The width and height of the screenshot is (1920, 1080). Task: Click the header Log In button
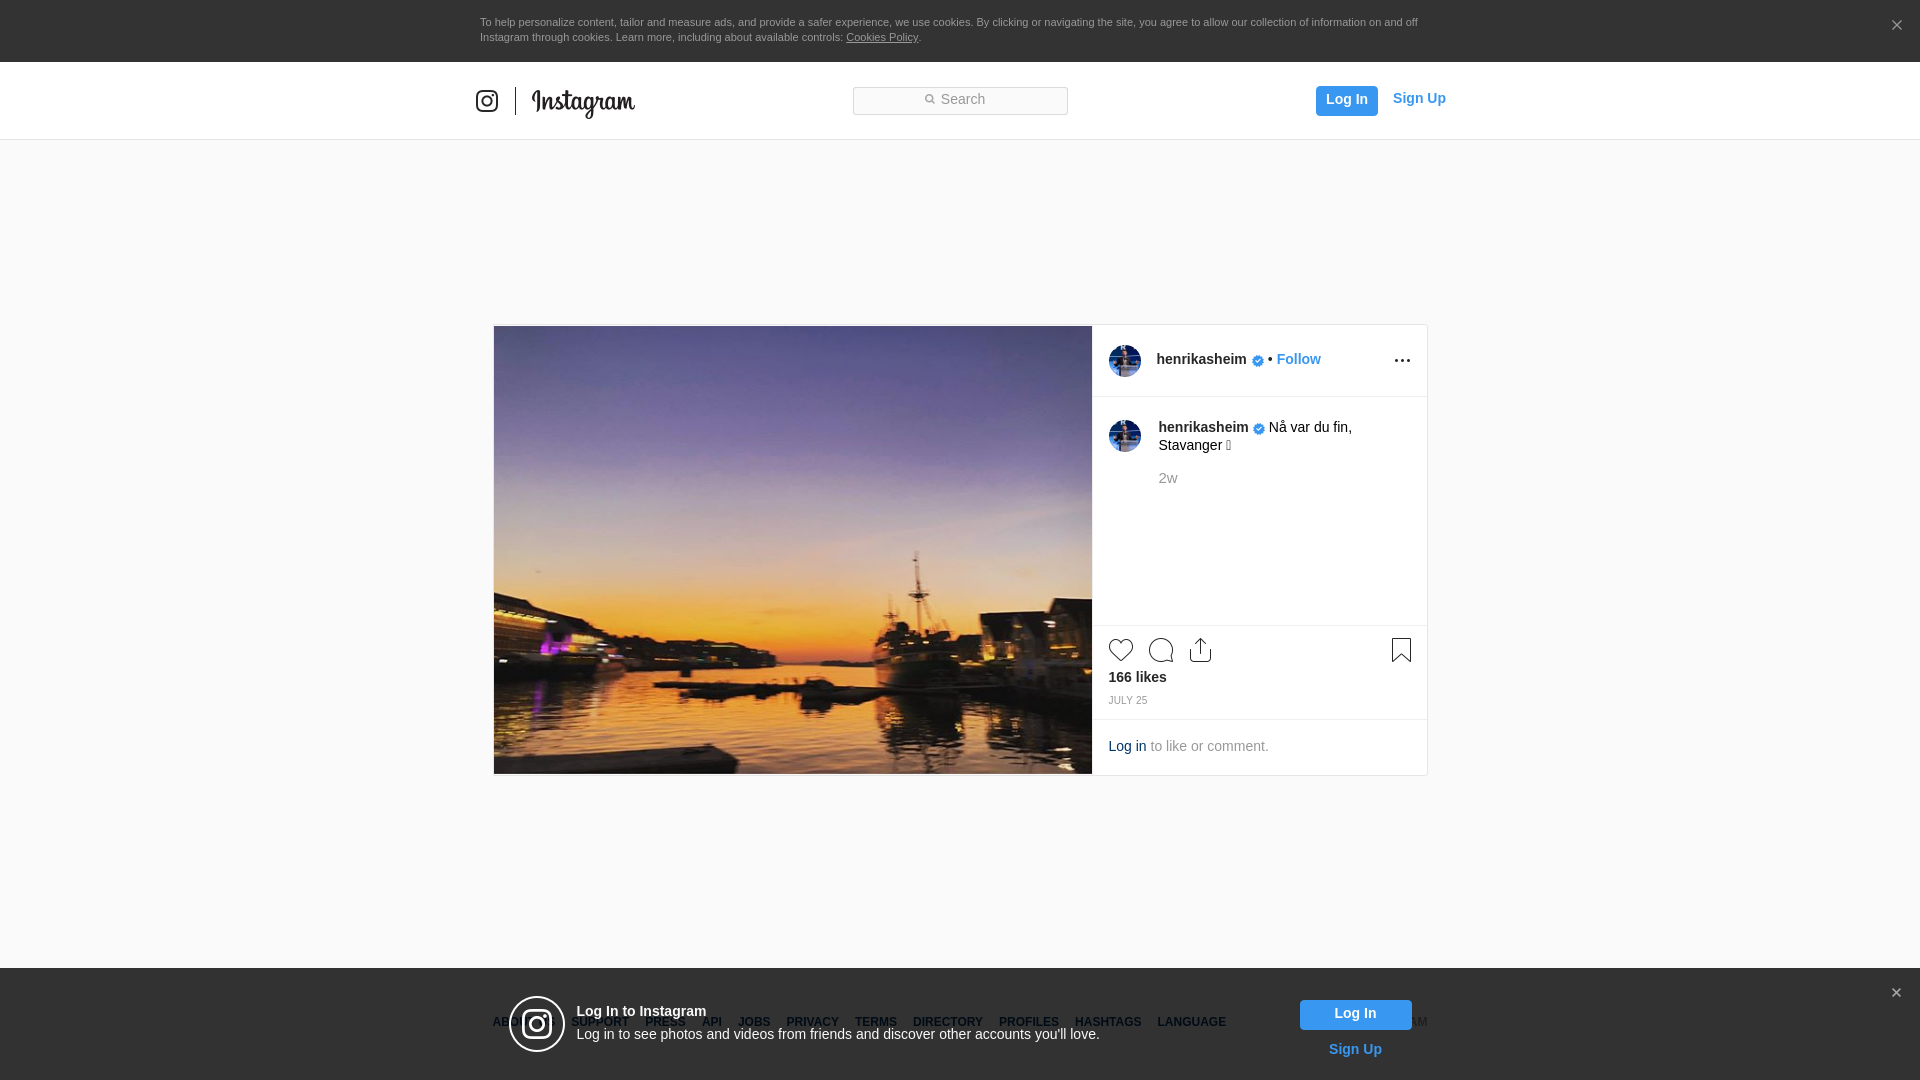[x=1346, y=100]
